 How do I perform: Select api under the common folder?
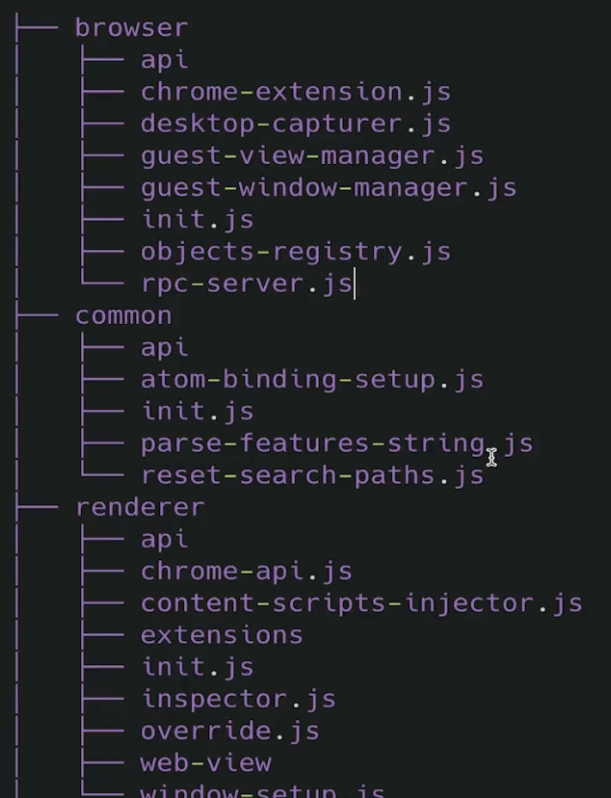[x=164, y=348]
